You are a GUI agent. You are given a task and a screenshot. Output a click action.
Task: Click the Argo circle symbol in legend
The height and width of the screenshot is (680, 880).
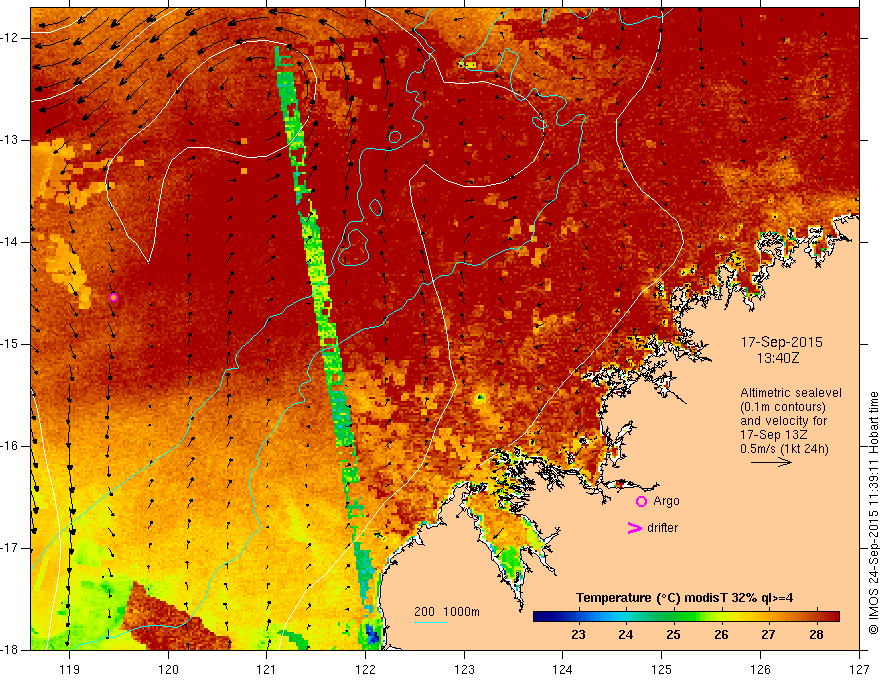coord(641,501)
